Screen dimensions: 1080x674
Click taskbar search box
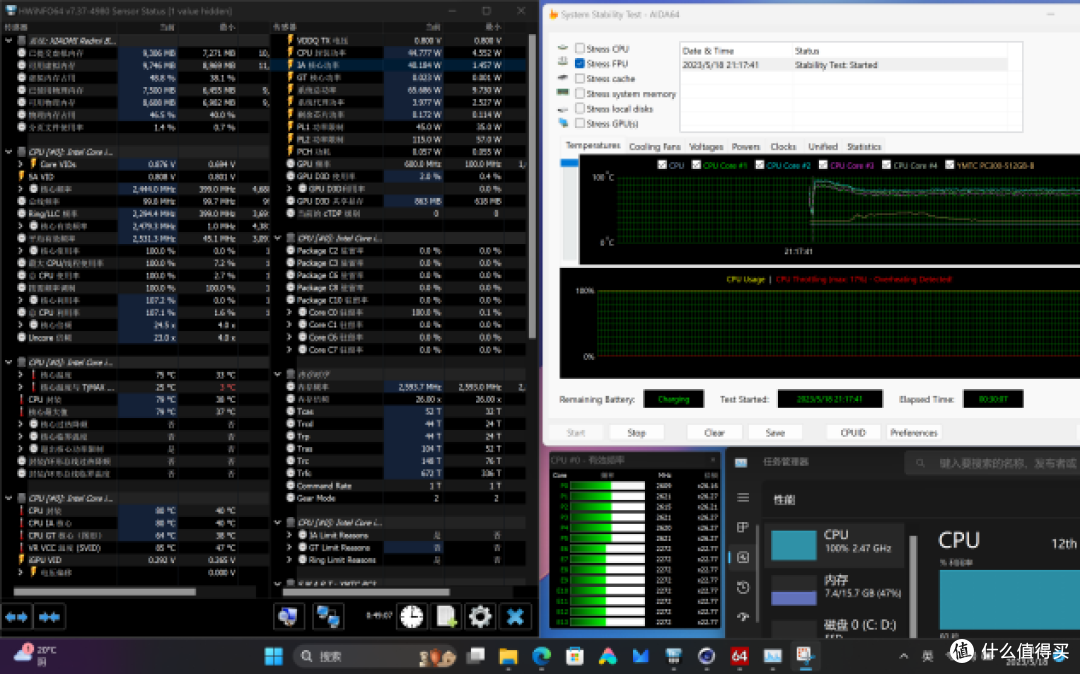[x=375, y=656]
